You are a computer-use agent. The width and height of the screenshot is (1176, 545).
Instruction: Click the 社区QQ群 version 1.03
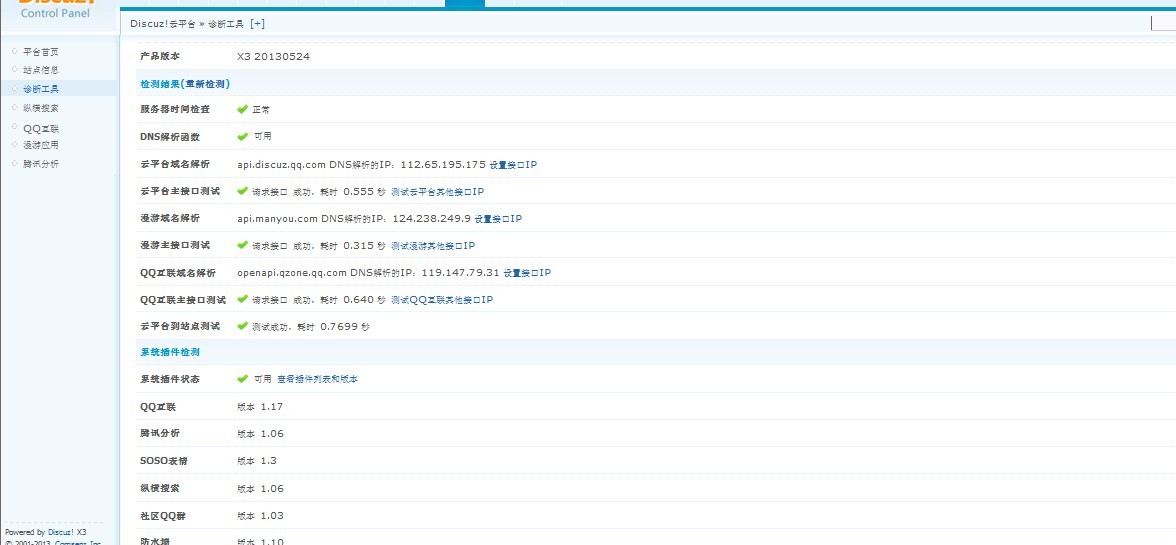260,516
